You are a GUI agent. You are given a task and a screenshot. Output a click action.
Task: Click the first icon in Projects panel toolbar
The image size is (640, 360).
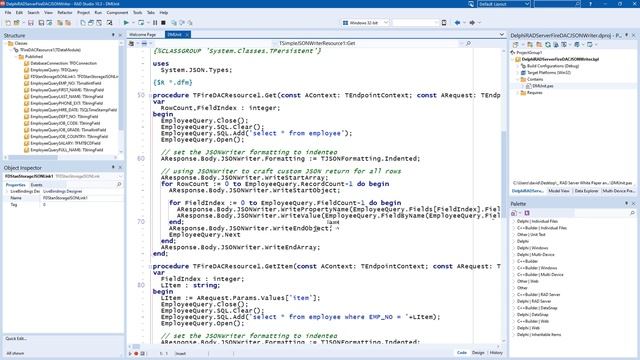516,44
